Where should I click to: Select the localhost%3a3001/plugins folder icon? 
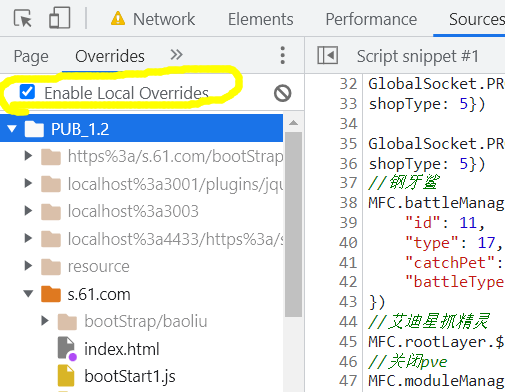point(51,184)
